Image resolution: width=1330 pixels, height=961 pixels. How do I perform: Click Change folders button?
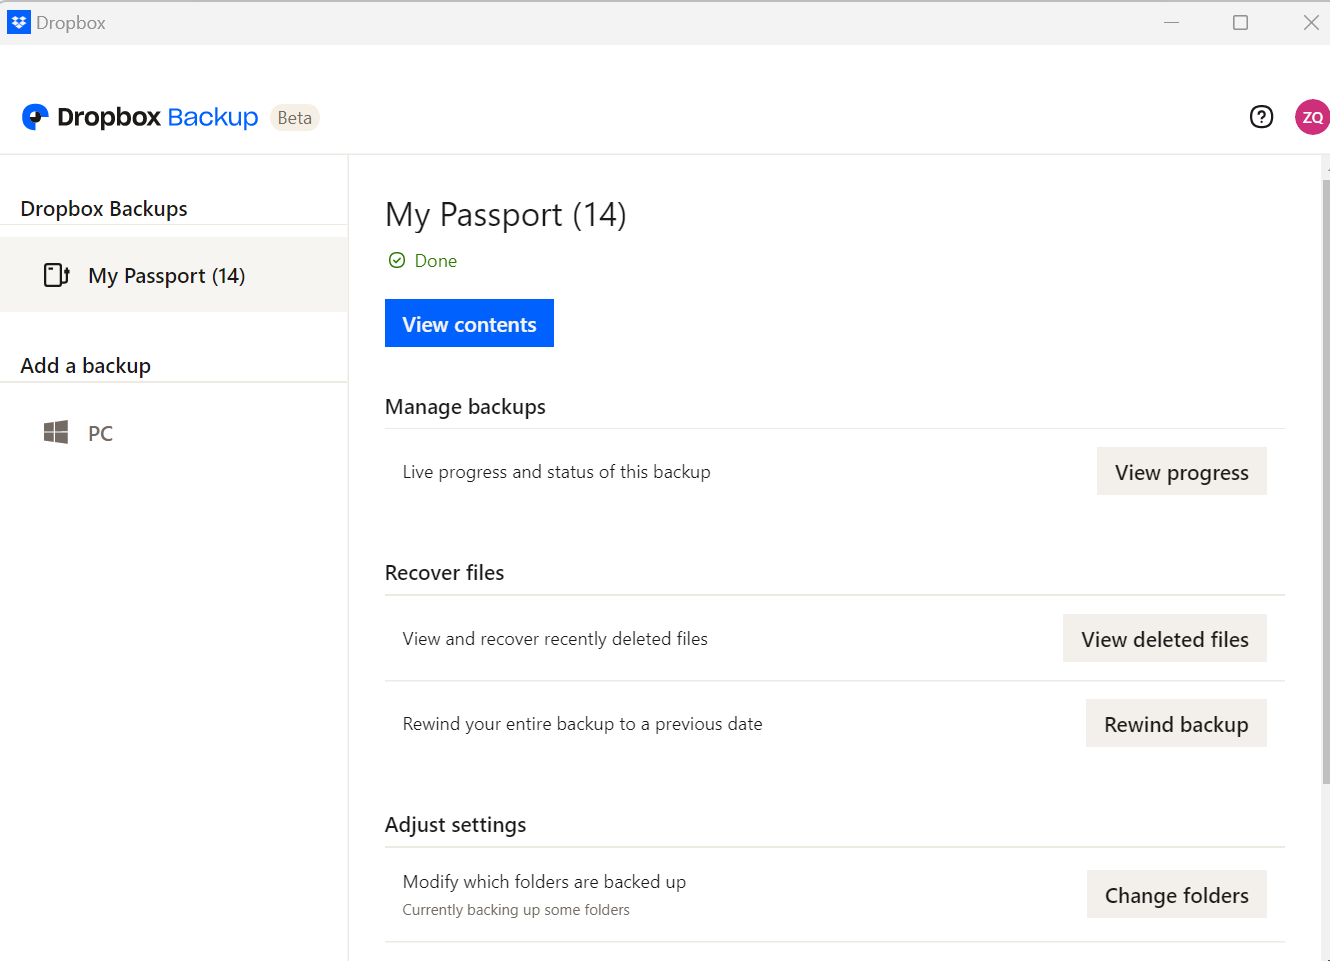pyautogui.click(x=1176, y=894)
